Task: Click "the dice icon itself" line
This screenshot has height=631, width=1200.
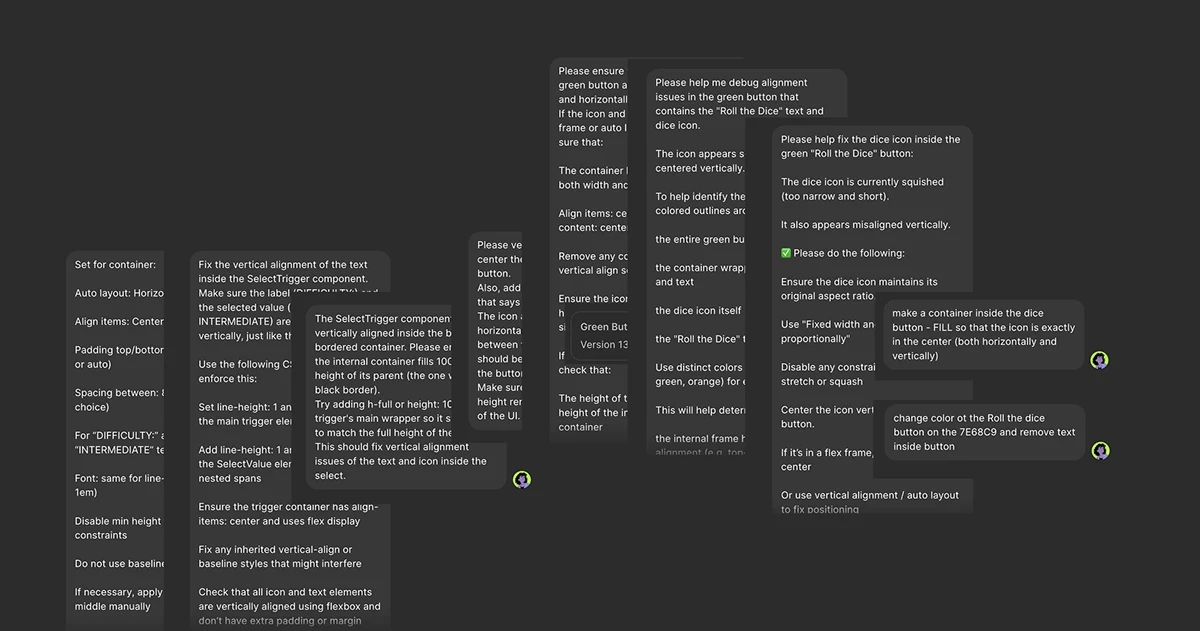Action: [x=698, y=311]
